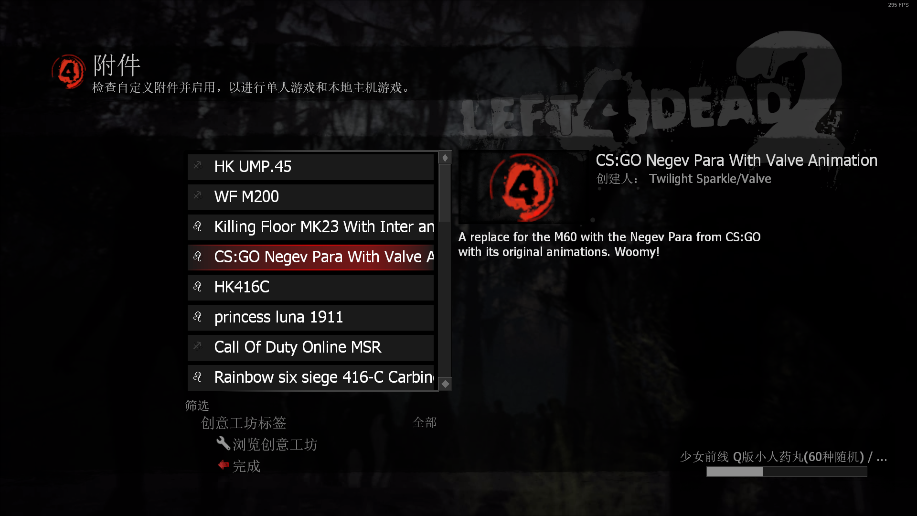The height and width of the screenshot is (516, 917).
Task: Click the Left 4 Dead addon thumbnail image
Action: click(x=523, y=187)
